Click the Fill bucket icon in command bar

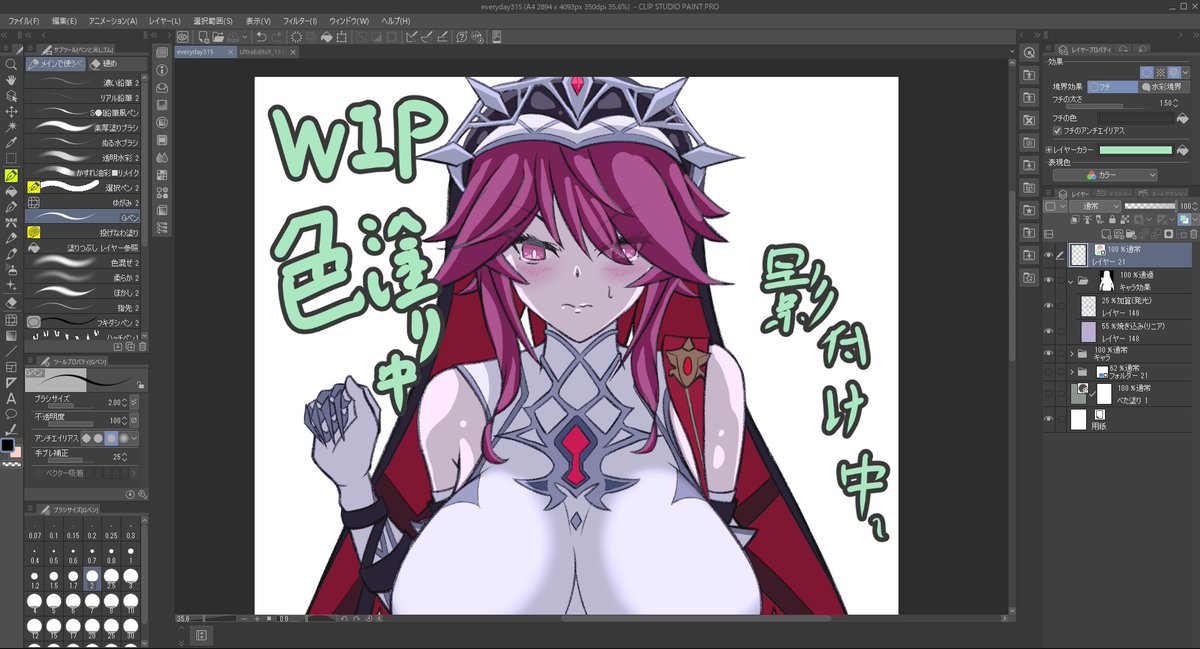pyautogui.click(x=326, y=37)
